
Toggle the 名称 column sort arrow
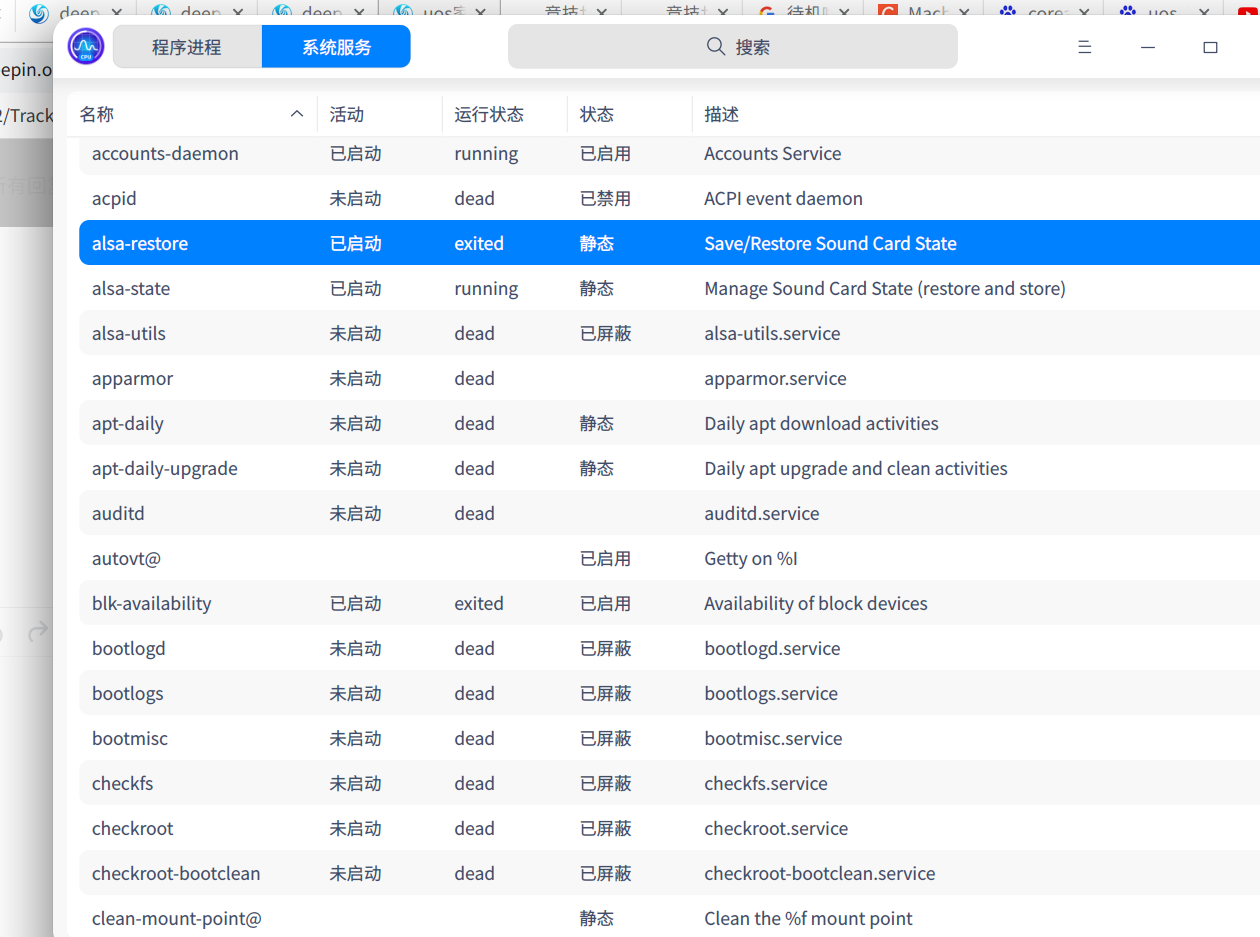coord(297,115)
